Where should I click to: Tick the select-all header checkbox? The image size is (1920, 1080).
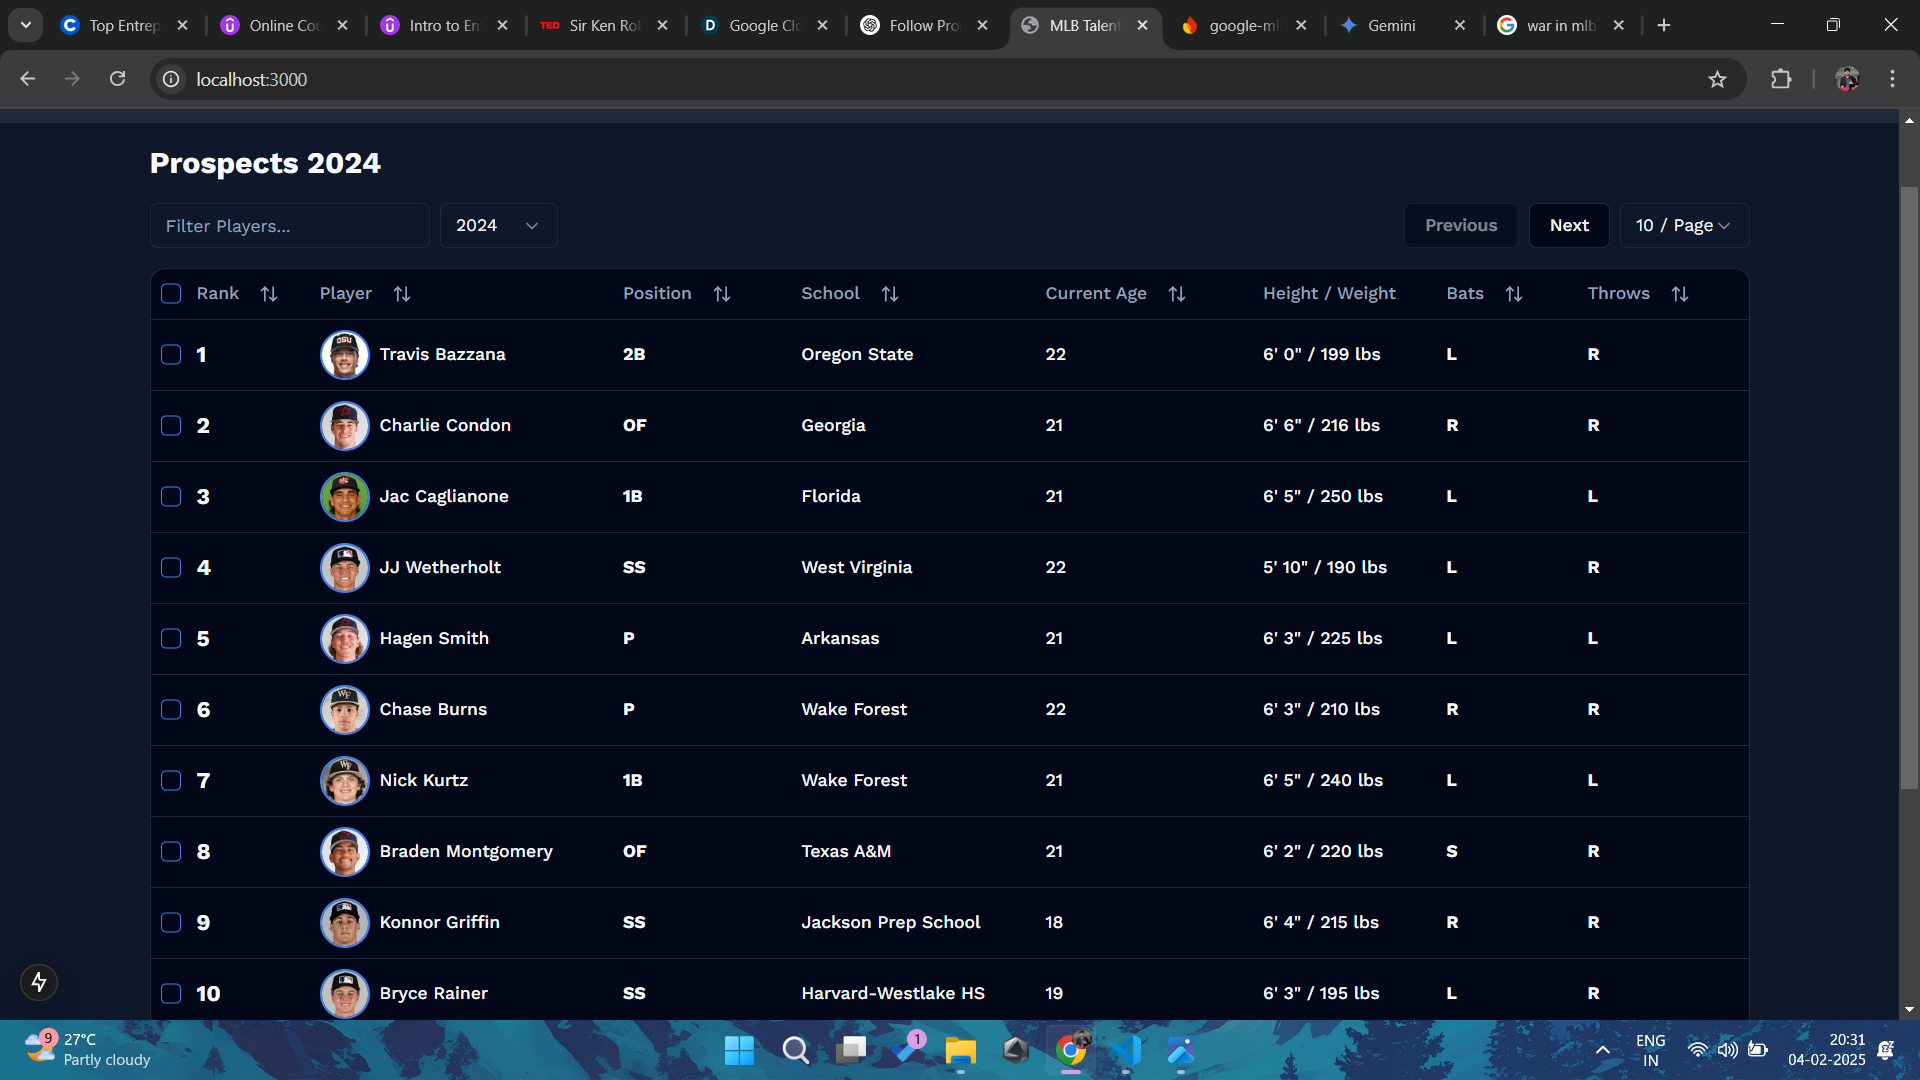pos(171,294)
